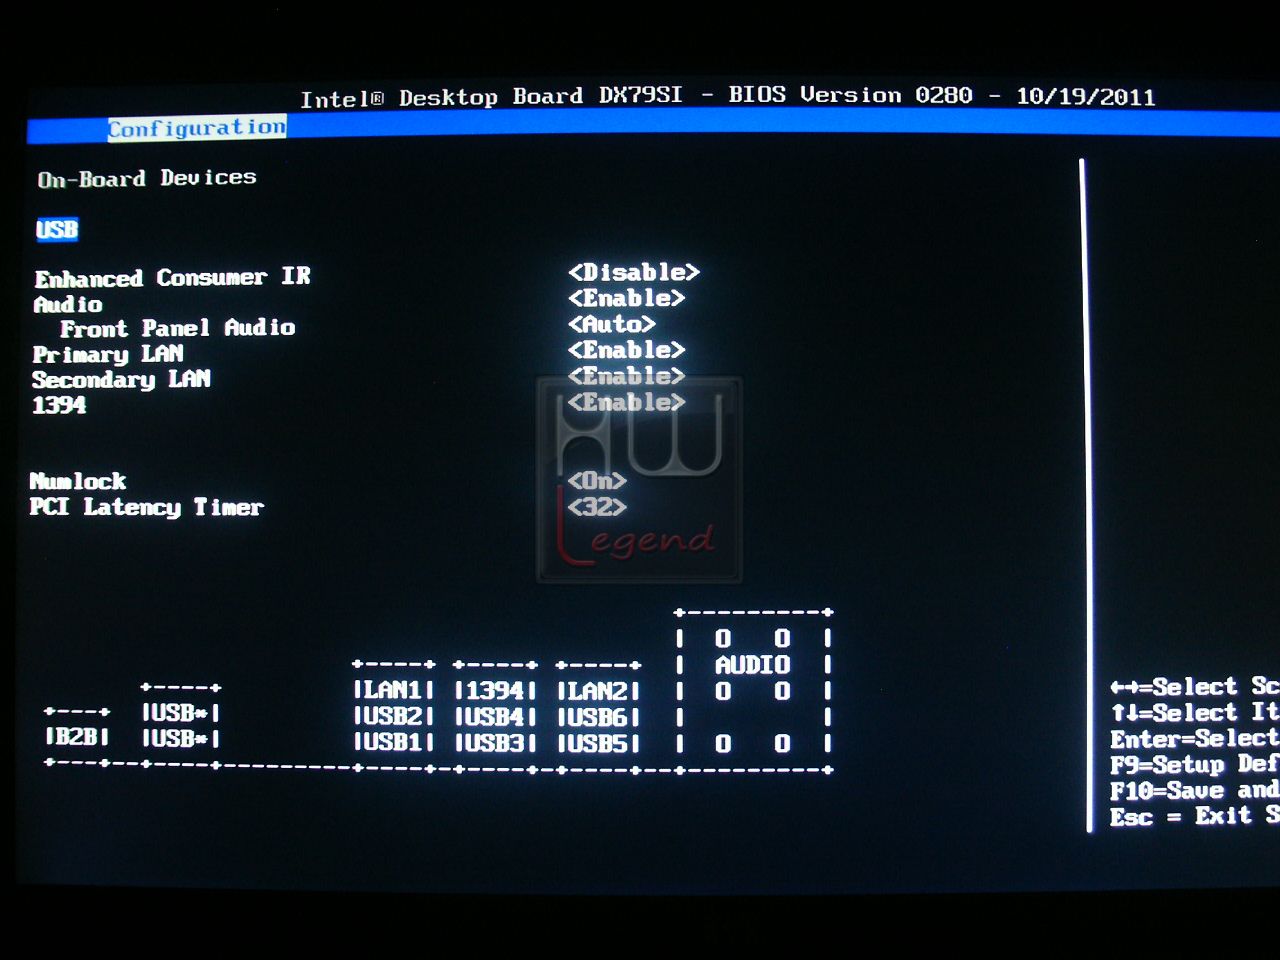
Task: Select the Configuration tab
Action: pos(197,128)
